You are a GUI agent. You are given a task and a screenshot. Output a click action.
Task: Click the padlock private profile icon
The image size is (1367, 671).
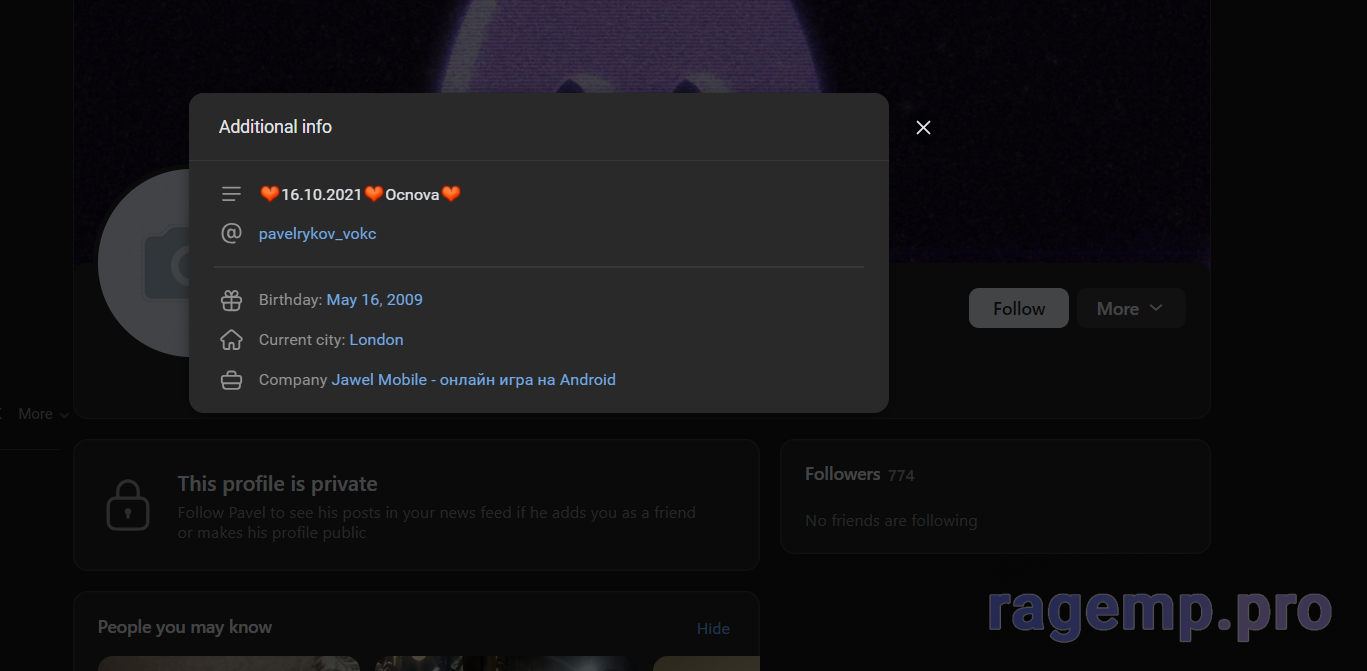[128, 505]
